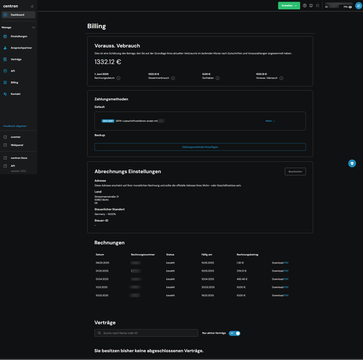Click the Zahlungsmethoden heading
This screenshot has height=360, width=363.
click(111, 99)
